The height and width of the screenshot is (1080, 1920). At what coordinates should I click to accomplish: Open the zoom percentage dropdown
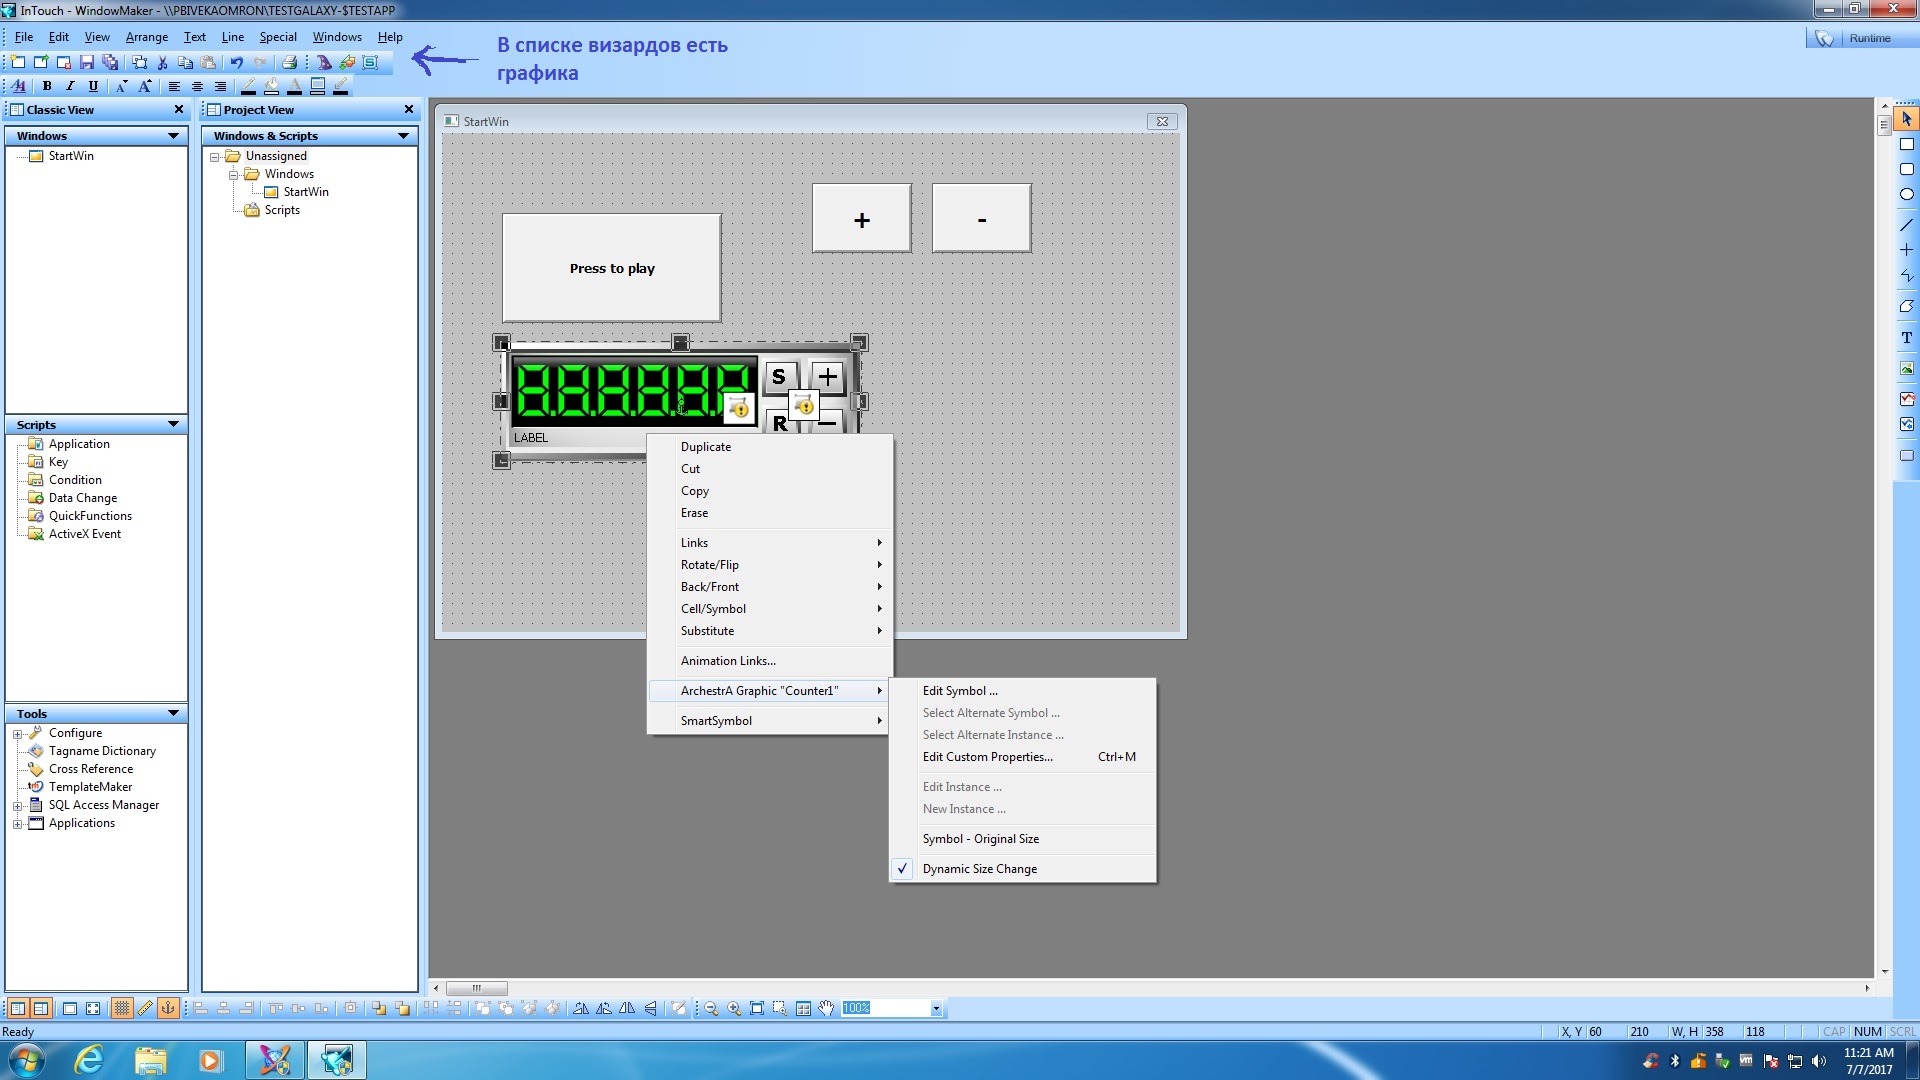[x=936, y=1009]
